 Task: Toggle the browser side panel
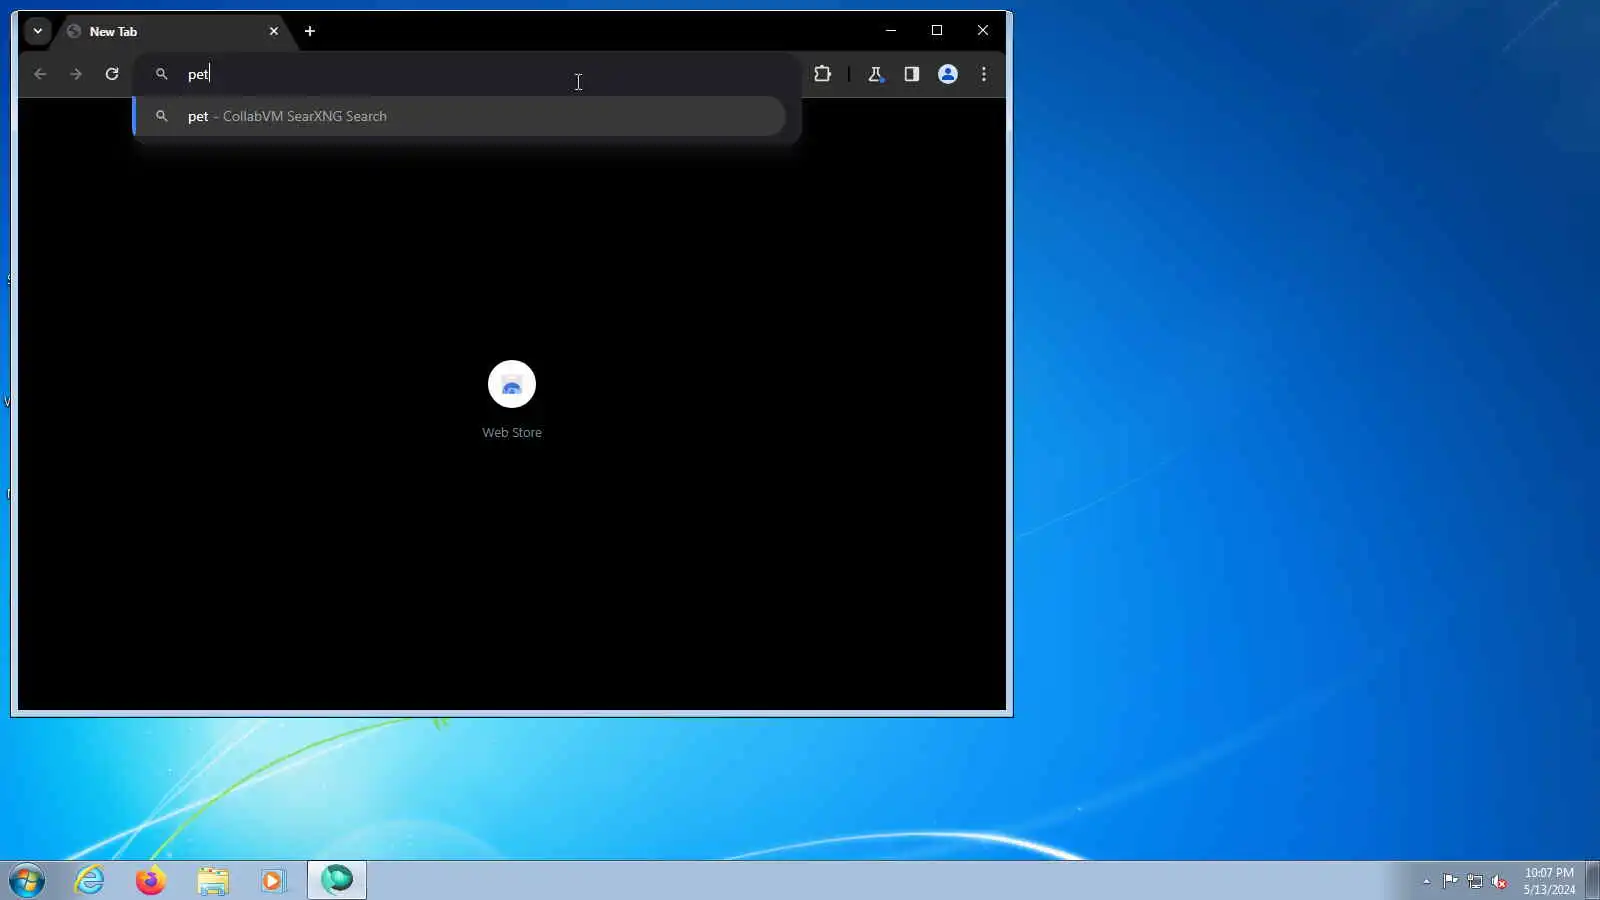click(x=911, y=74)
